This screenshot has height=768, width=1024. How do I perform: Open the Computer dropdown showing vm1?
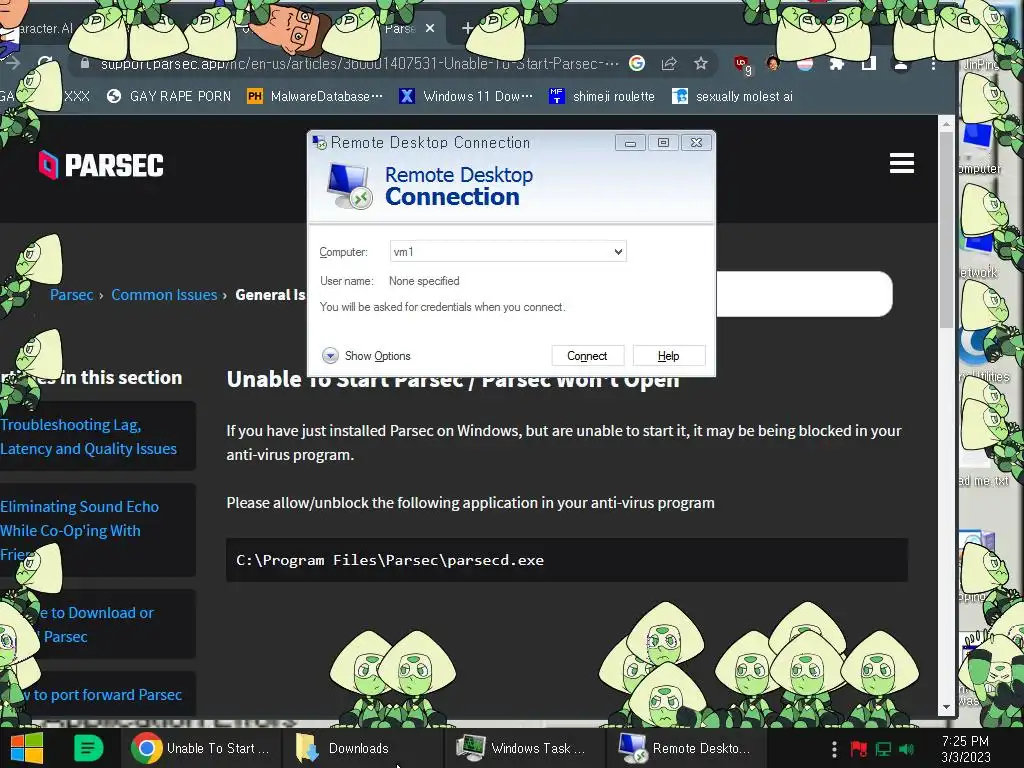[618, 251]
